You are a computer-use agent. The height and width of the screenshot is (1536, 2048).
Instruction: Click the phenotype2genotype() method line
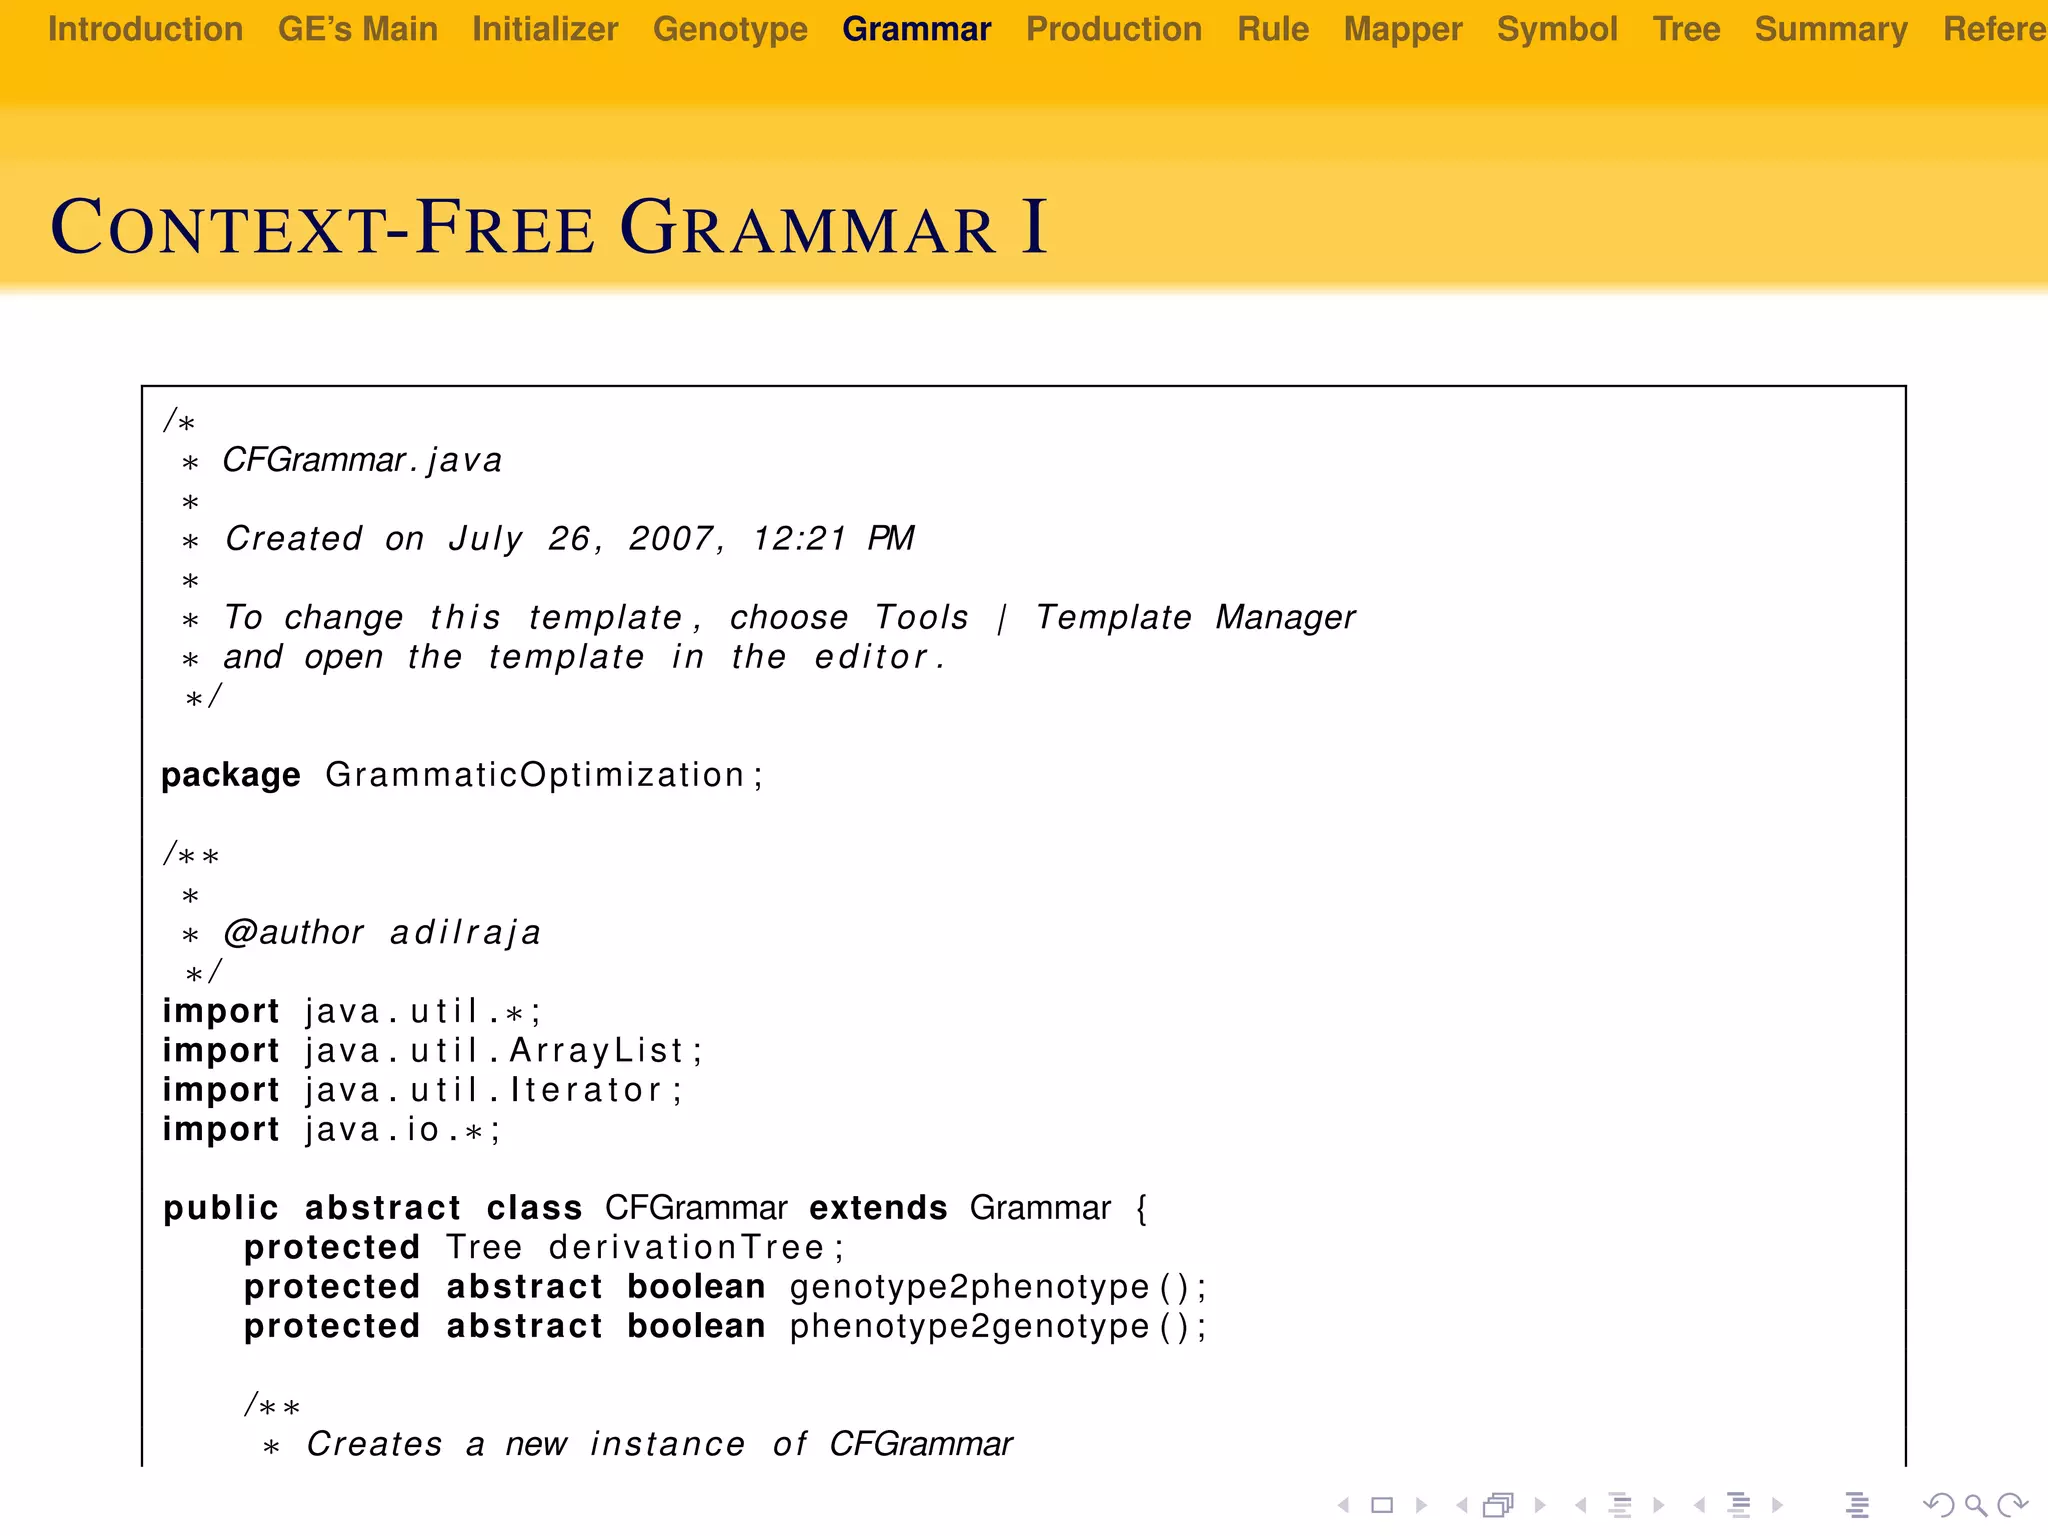pos(726,1326)
